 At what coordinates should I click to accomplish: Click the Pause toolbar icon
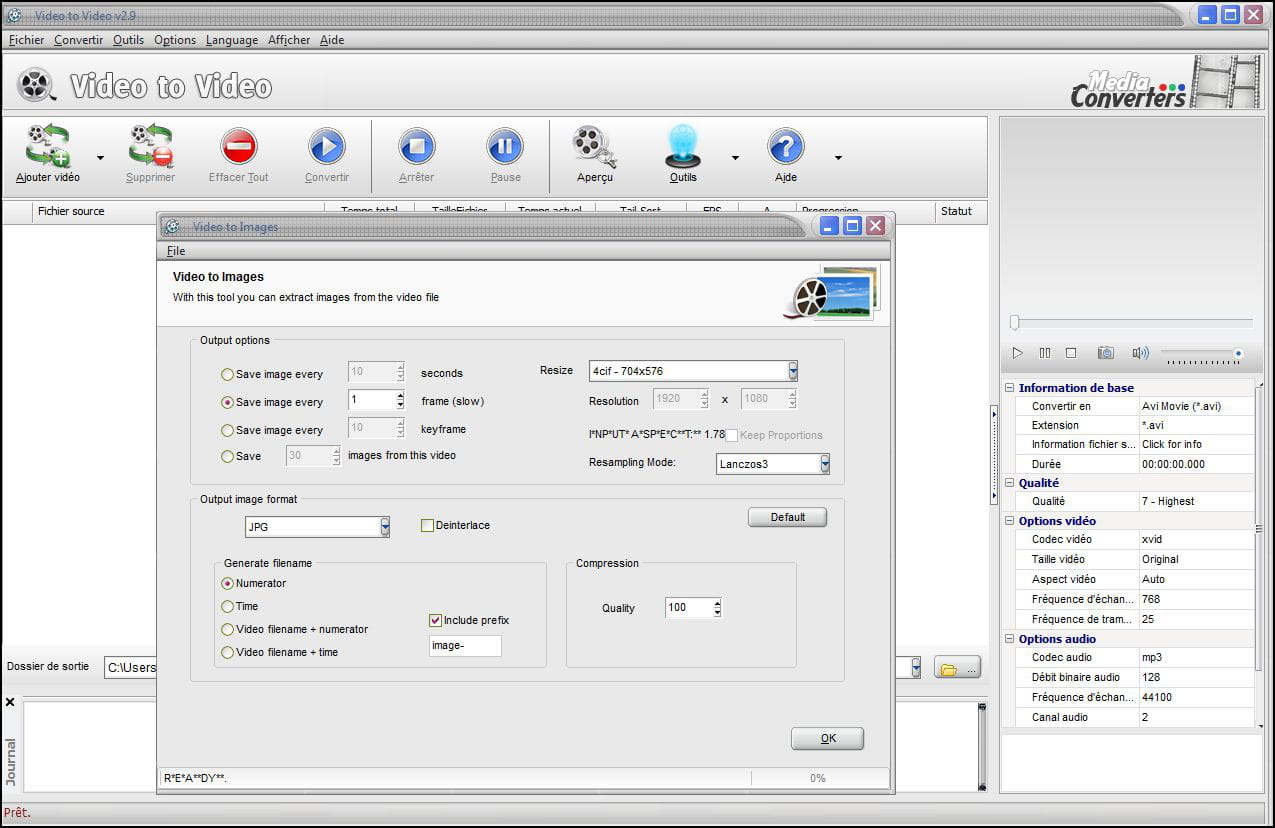point(505,147)
